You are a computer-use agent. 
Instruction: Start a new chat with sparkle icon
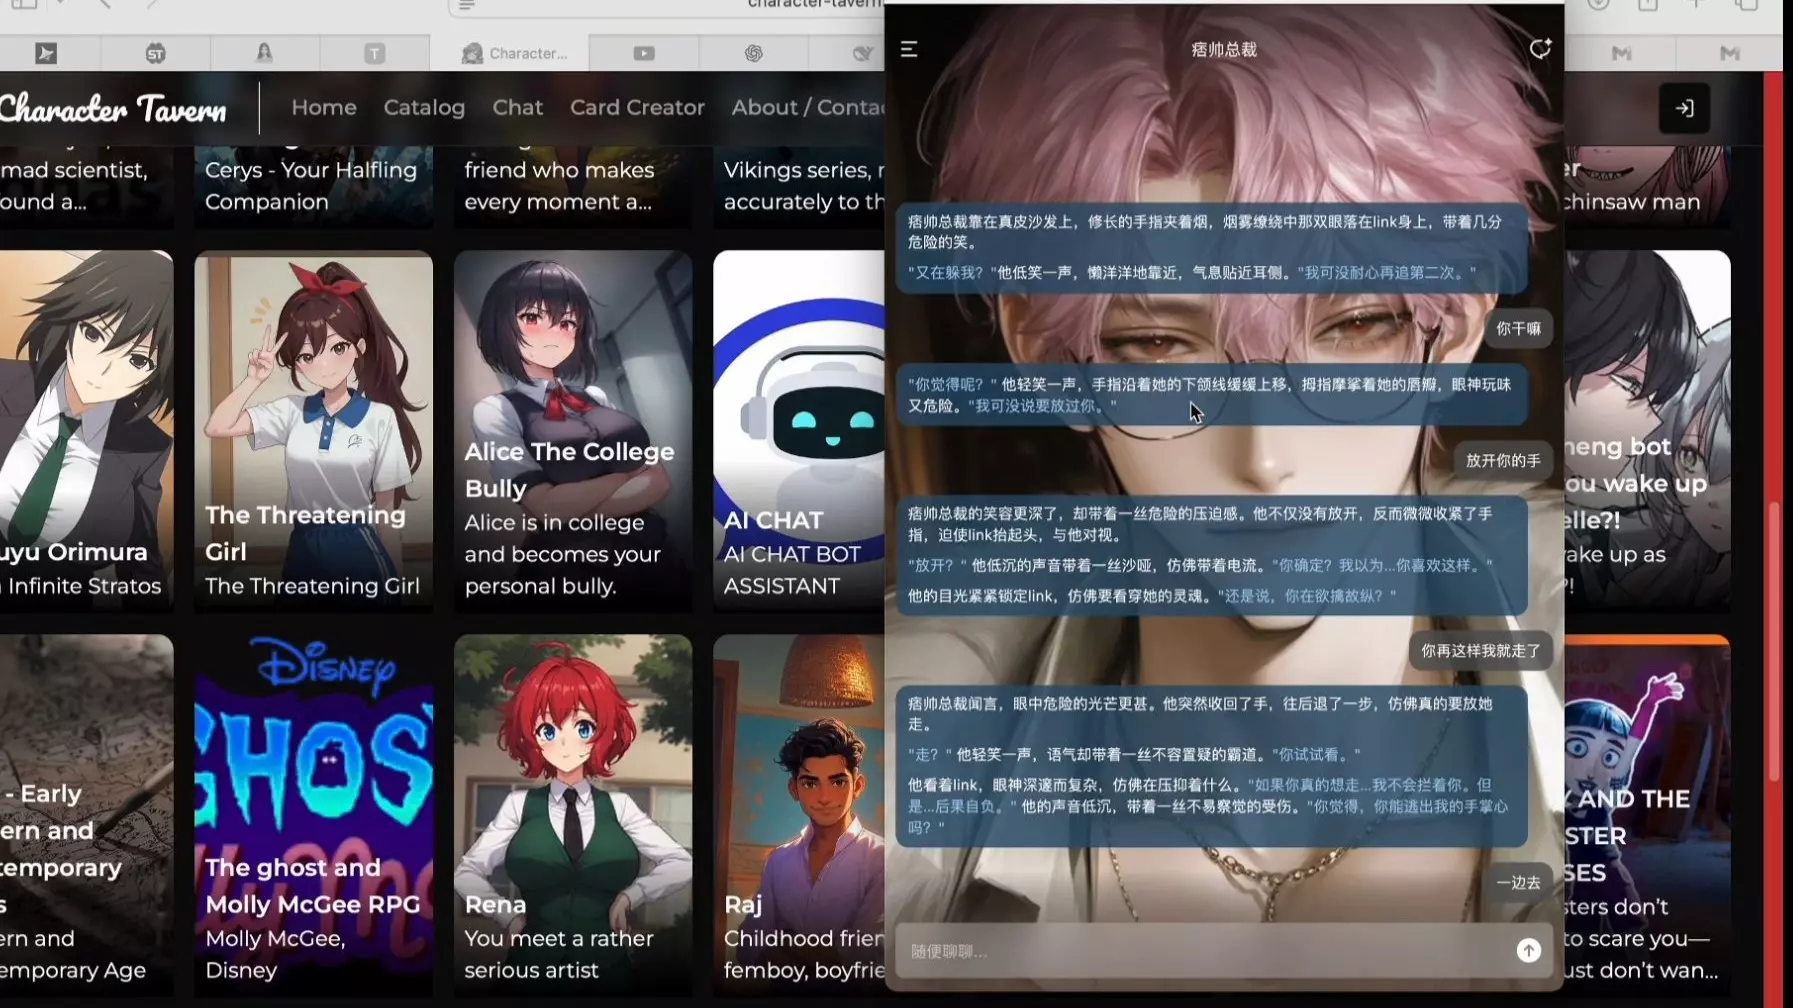1540,49
